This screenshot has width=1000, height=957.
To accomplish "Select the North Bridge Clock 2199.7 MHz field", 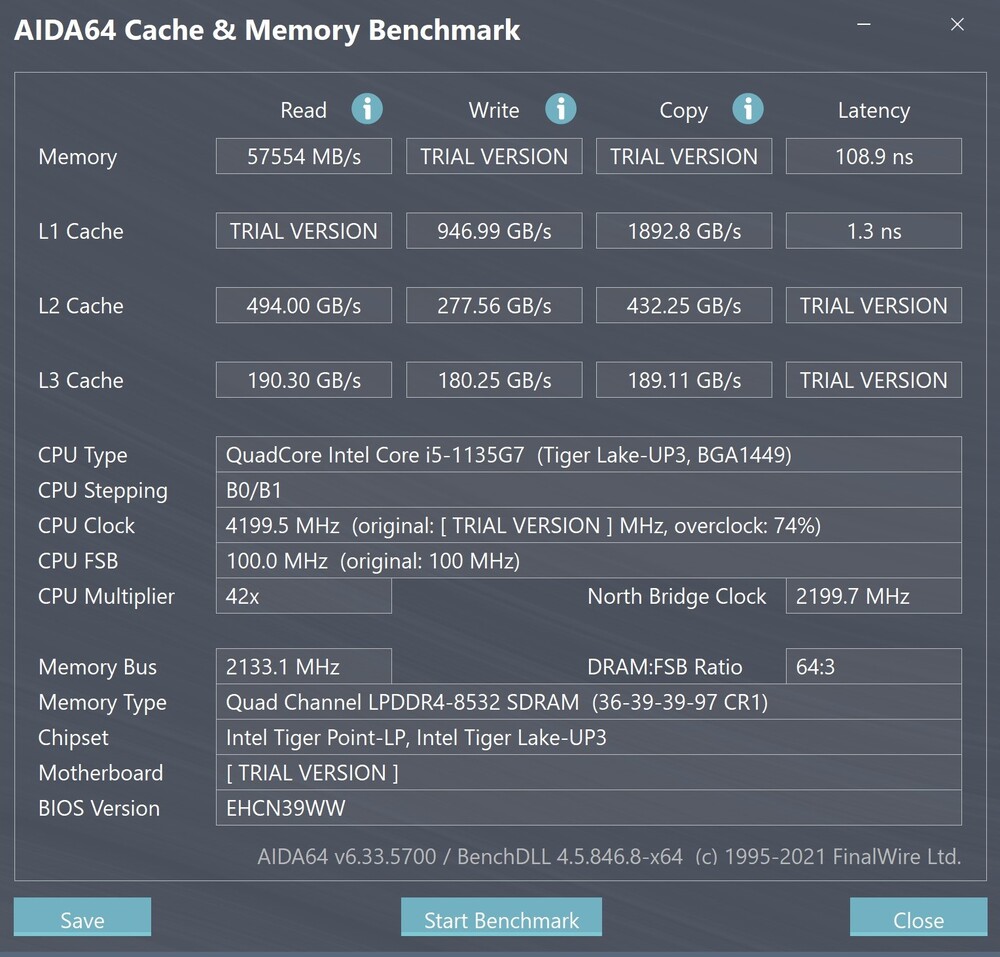I will tap(873, 597).
